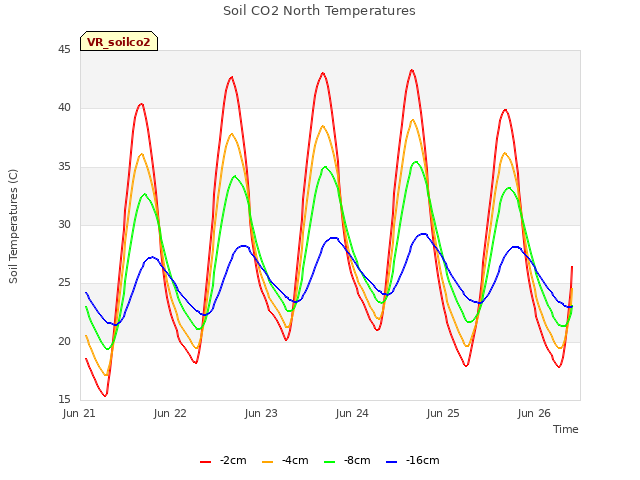Click the Soil Temperatures (C) axis label
The image size is (640, 480).
click(13, 226)
